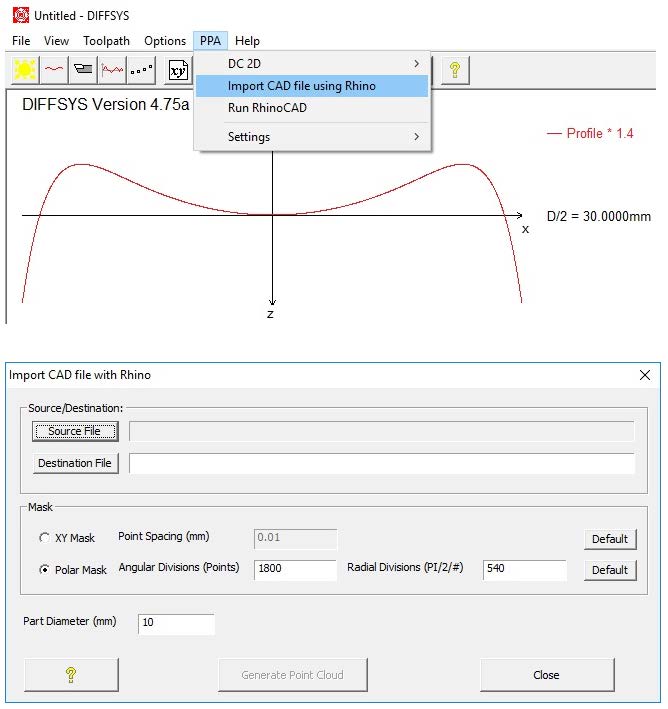Click Default button for Radial Divisions
The height and width of the screenshot is (709, 668).
pos(610,570)
